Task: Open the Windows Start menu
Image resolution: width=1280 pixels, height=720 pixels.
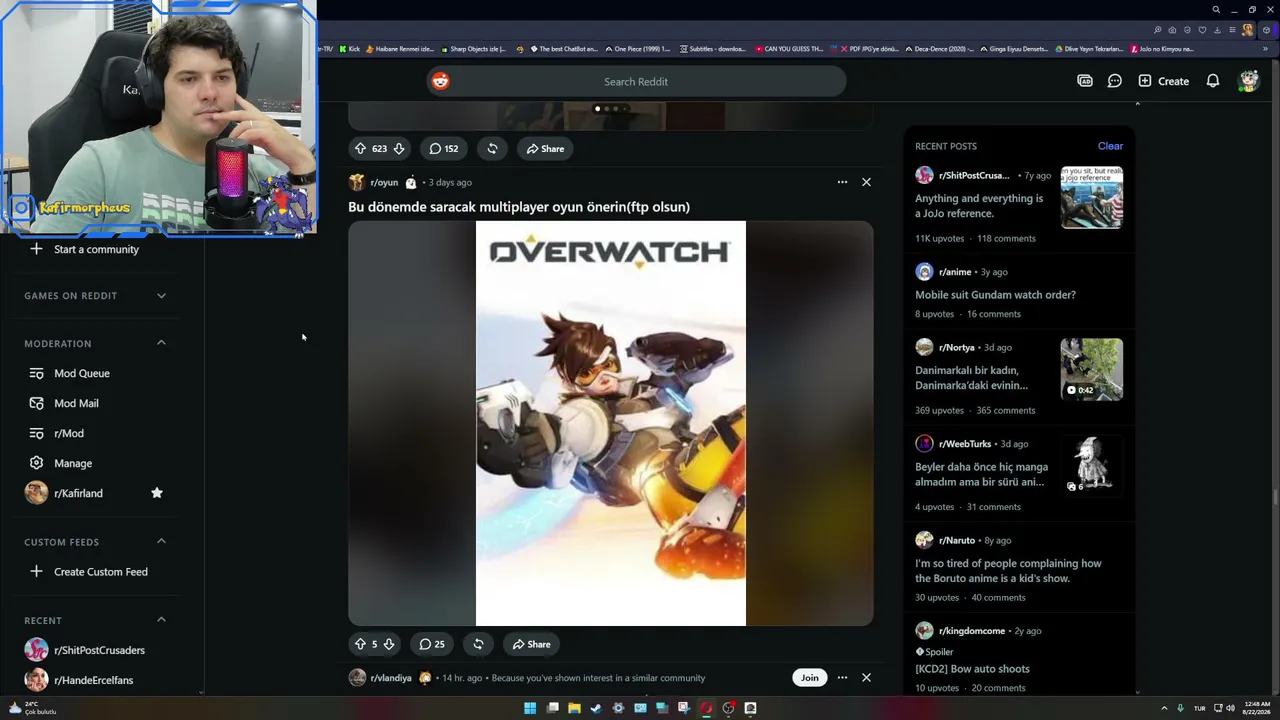Action: [x=530, y=708]
